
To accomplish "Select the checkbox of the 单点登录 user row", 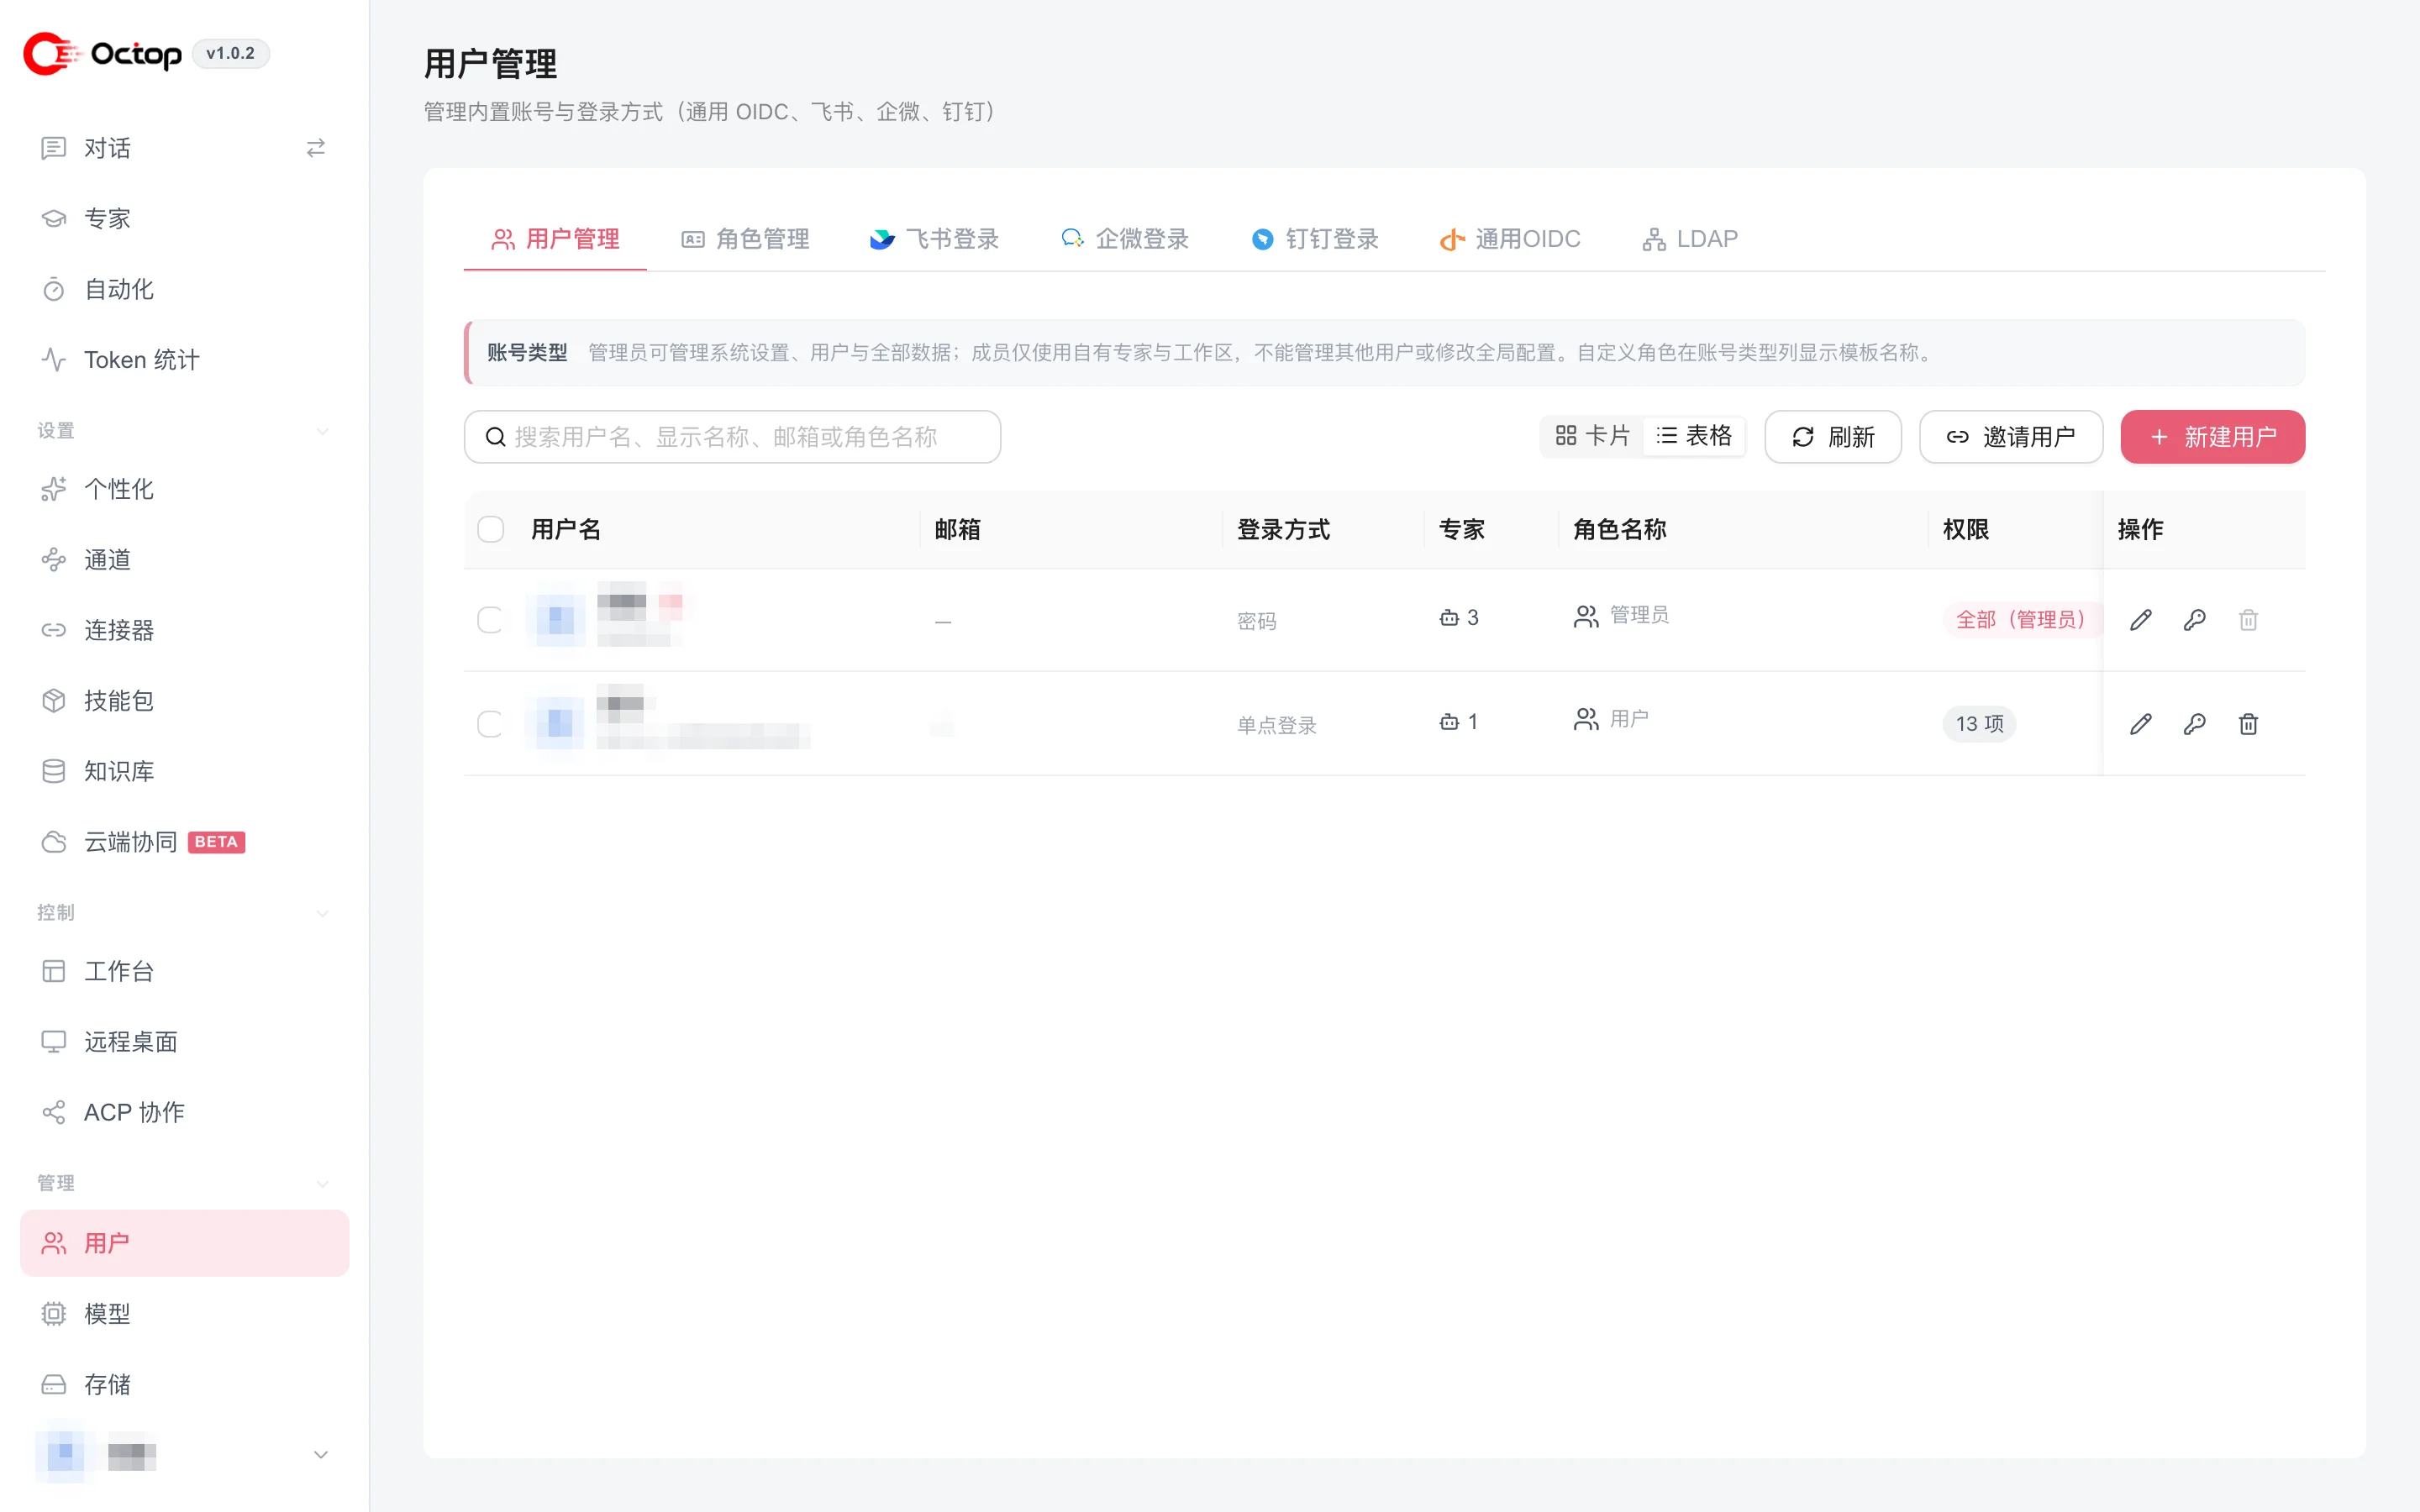I will click(x=490, y=724).
